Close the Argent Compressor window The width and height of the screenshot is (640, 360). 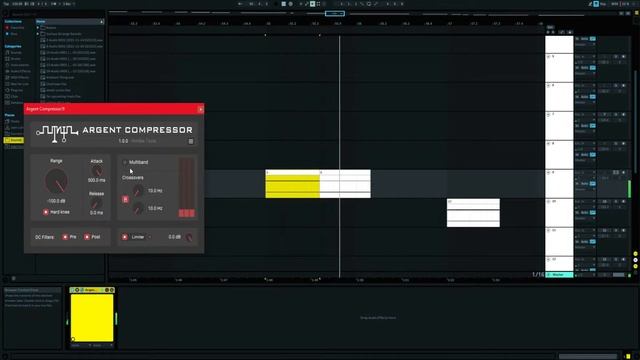point(200,109)
